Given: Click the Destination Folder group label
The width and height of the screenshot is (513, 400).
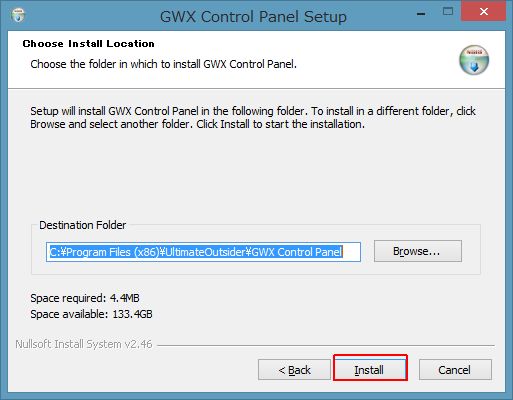Looking at the screenshot, I should 83,225.
